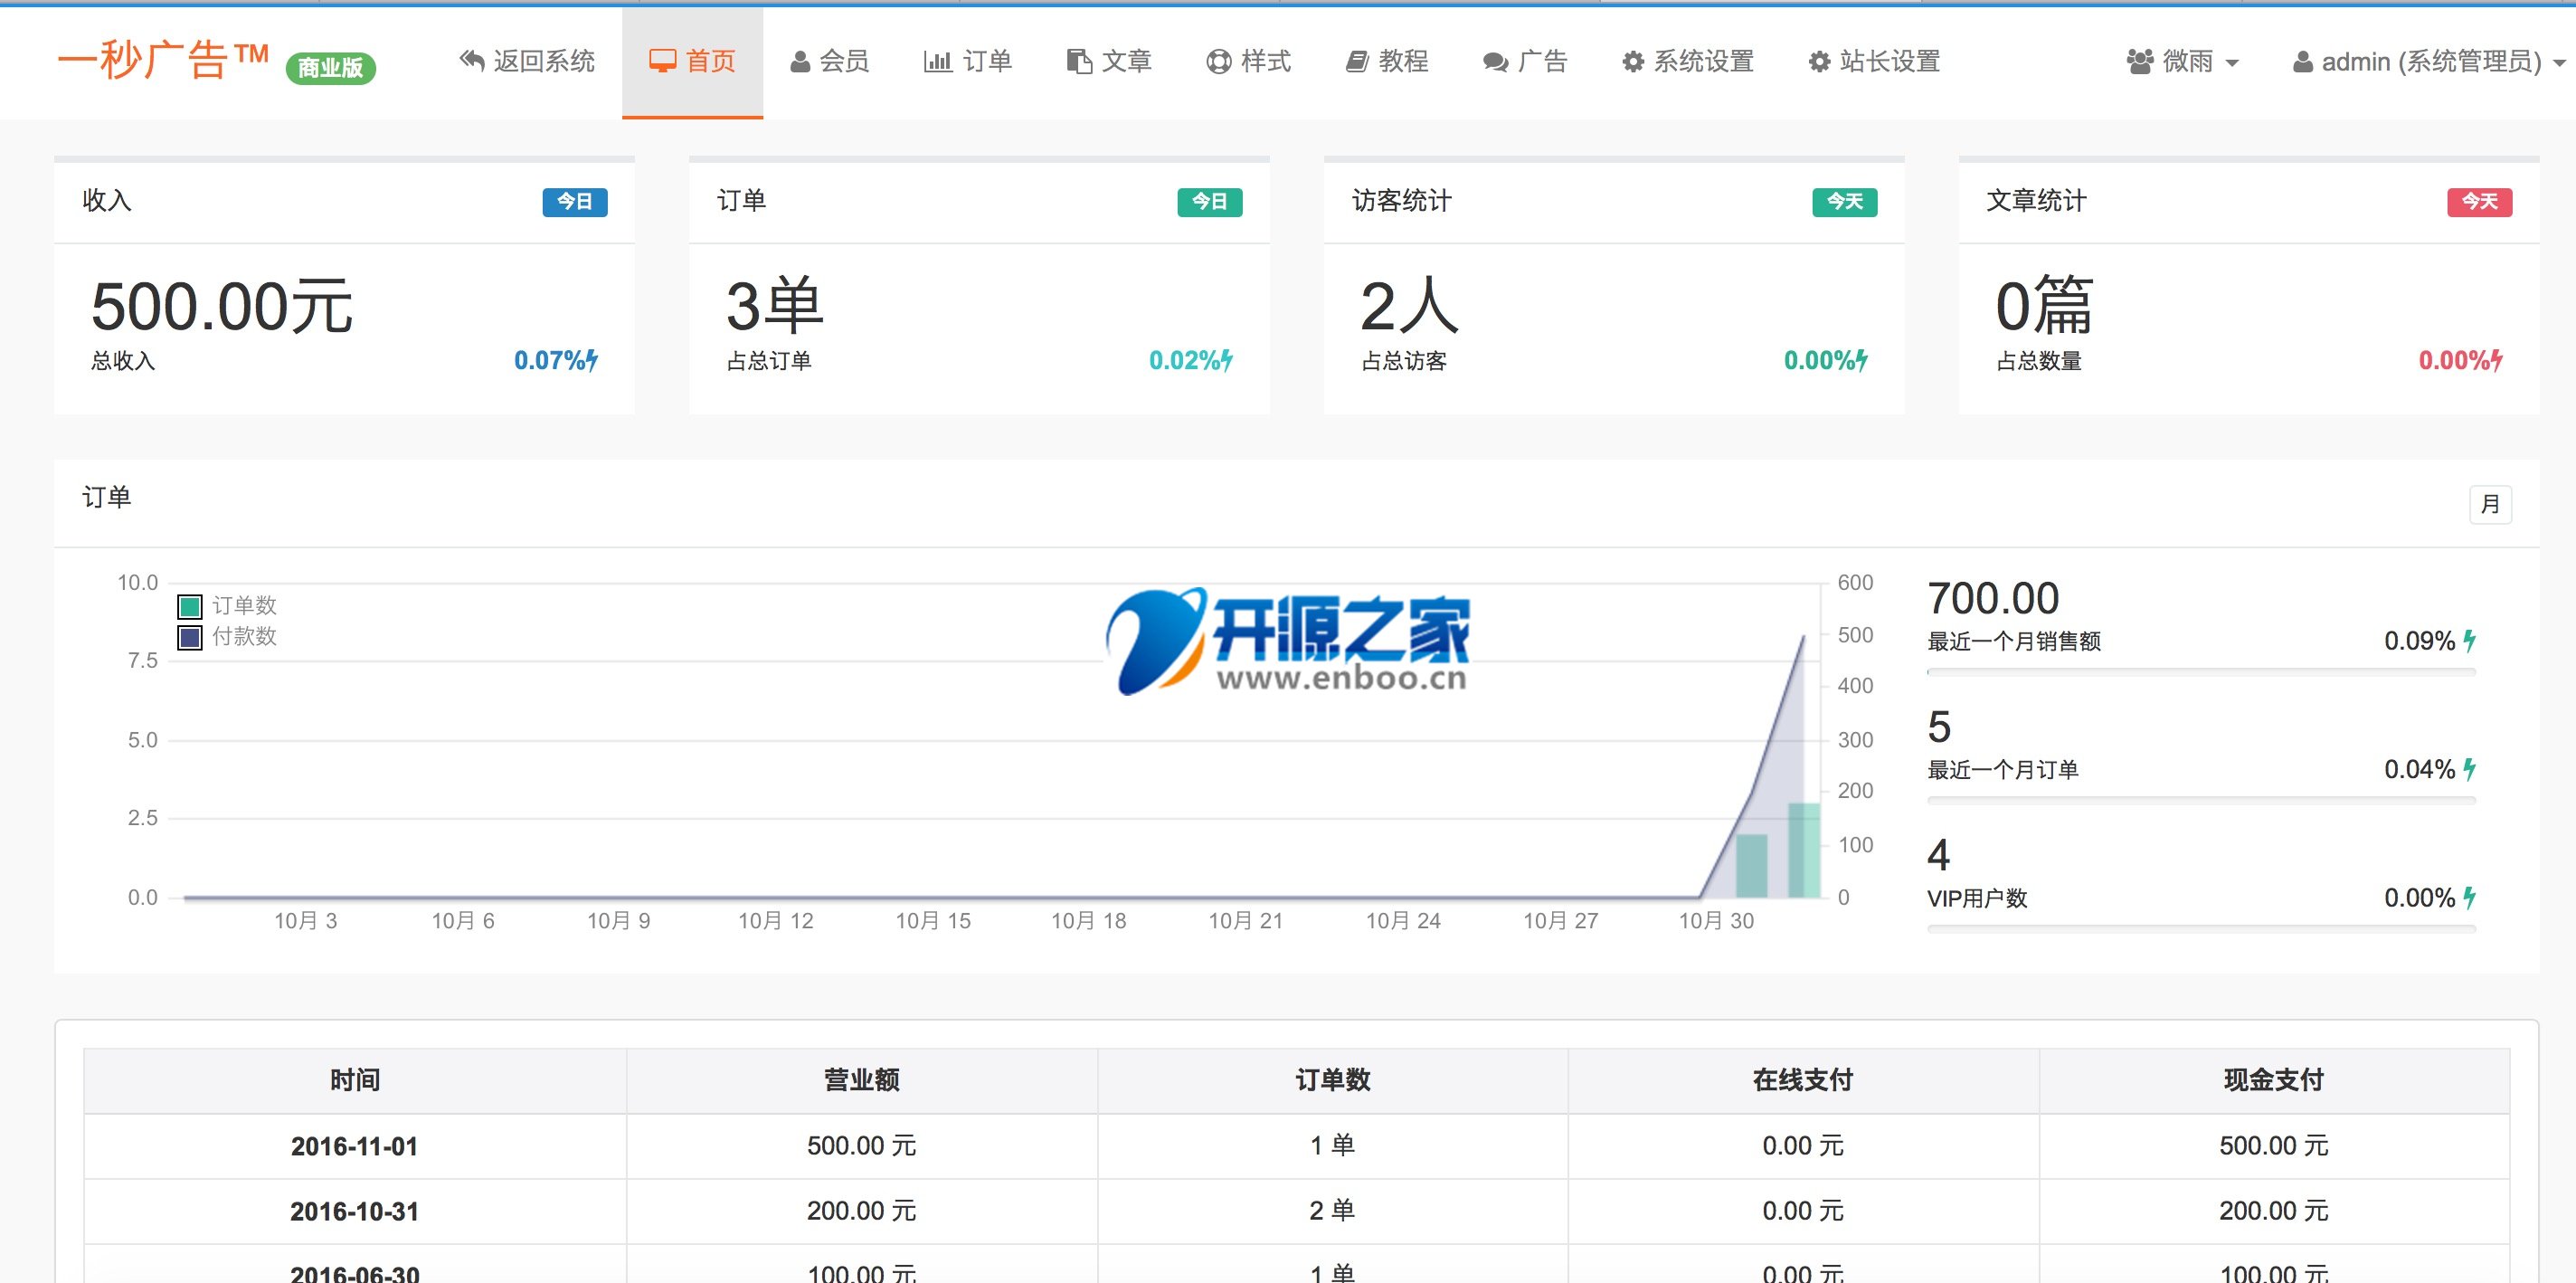Image resolution: width=2576 pixels, height=1283 pixels.
Task: Click the dark blue 付款数 legend swatch
Action: coord(190,637)
